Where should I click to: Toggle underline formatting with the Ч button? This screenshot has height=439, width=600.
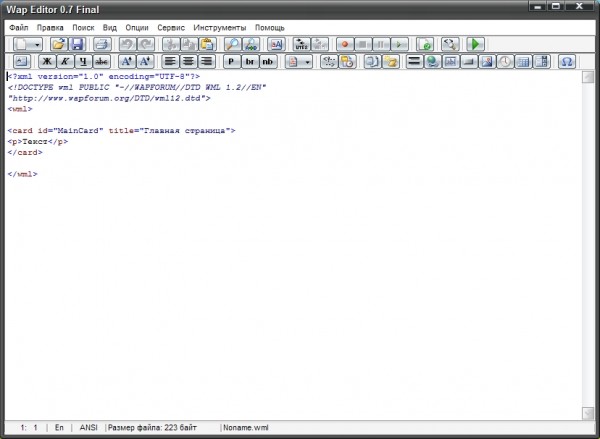coord(83,62)
